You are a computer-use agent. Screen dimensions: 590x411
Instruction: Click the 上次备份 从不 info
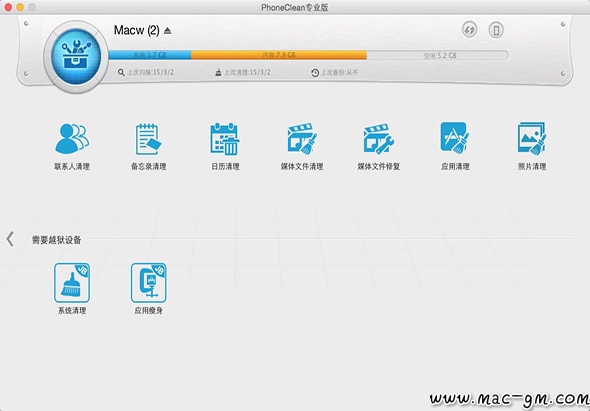point(335,73)
